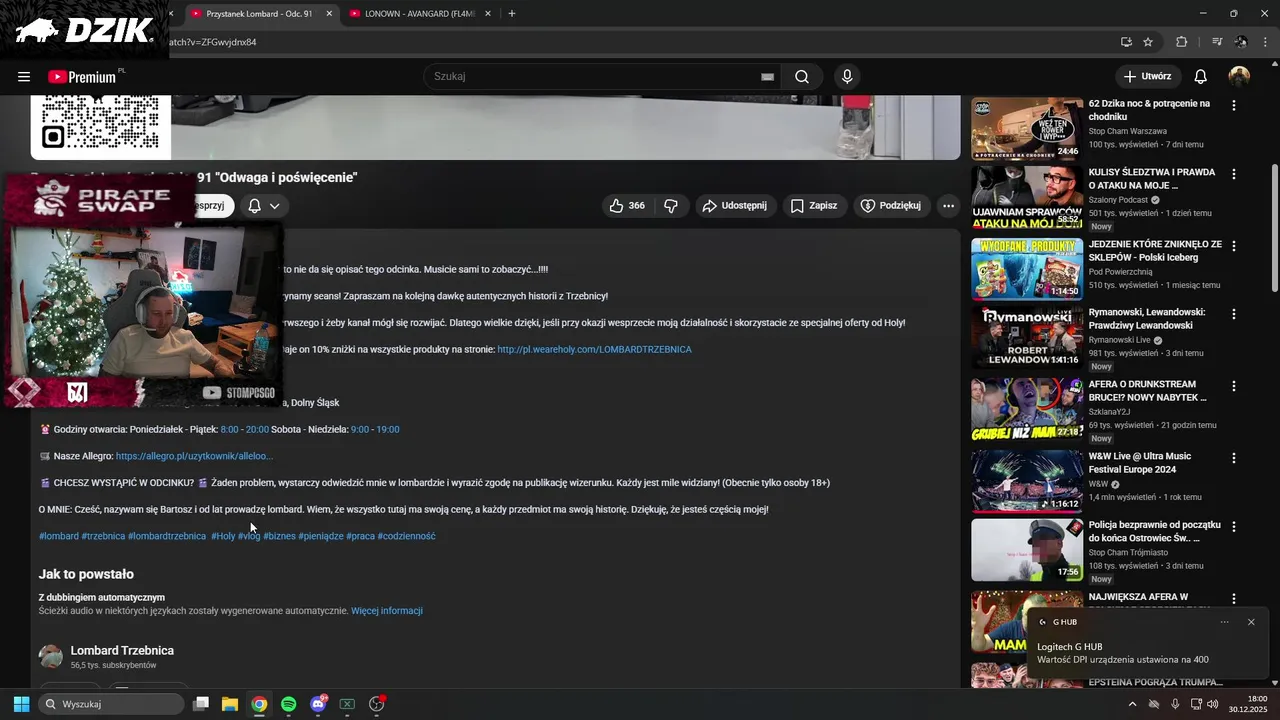Click the Udostępnij share button
The width and height of the screenshot is (1280, 720).
click(735, 206)
